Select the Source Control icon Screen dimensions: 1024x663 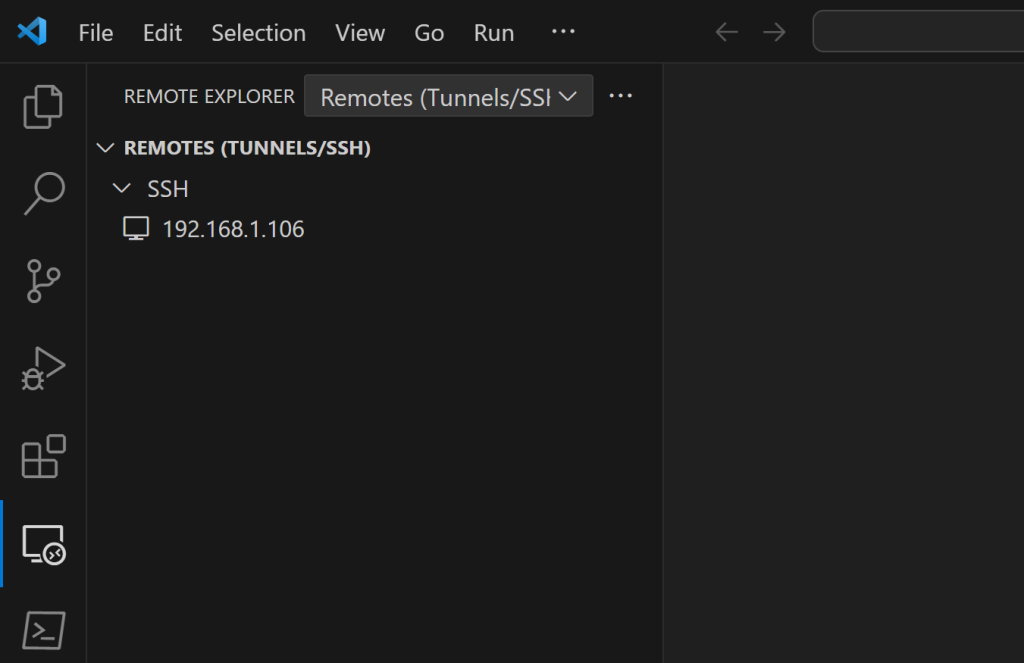click(42, 281)
